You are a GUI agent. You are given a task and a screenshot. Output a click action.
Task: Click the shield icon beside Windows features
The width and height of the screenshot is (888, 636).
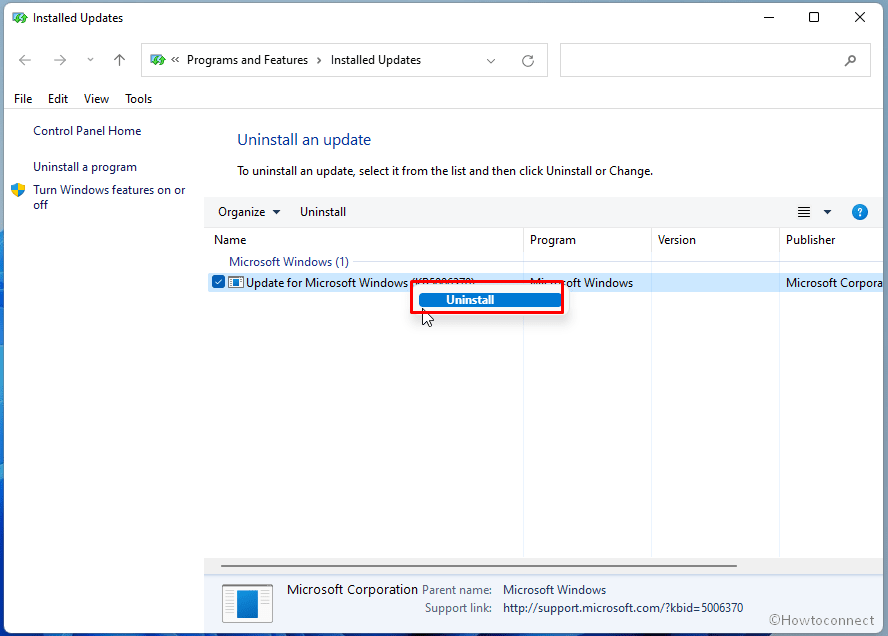coord(18,190)
